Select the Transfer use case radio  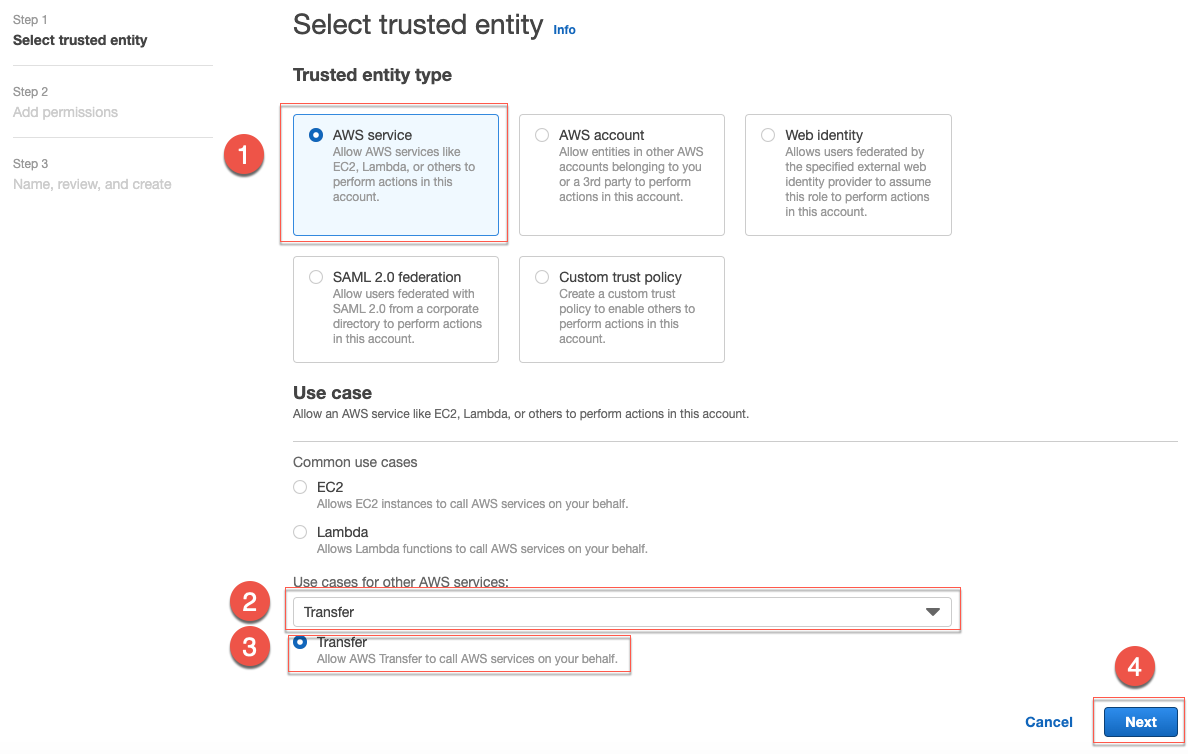[x=300, y=642]
